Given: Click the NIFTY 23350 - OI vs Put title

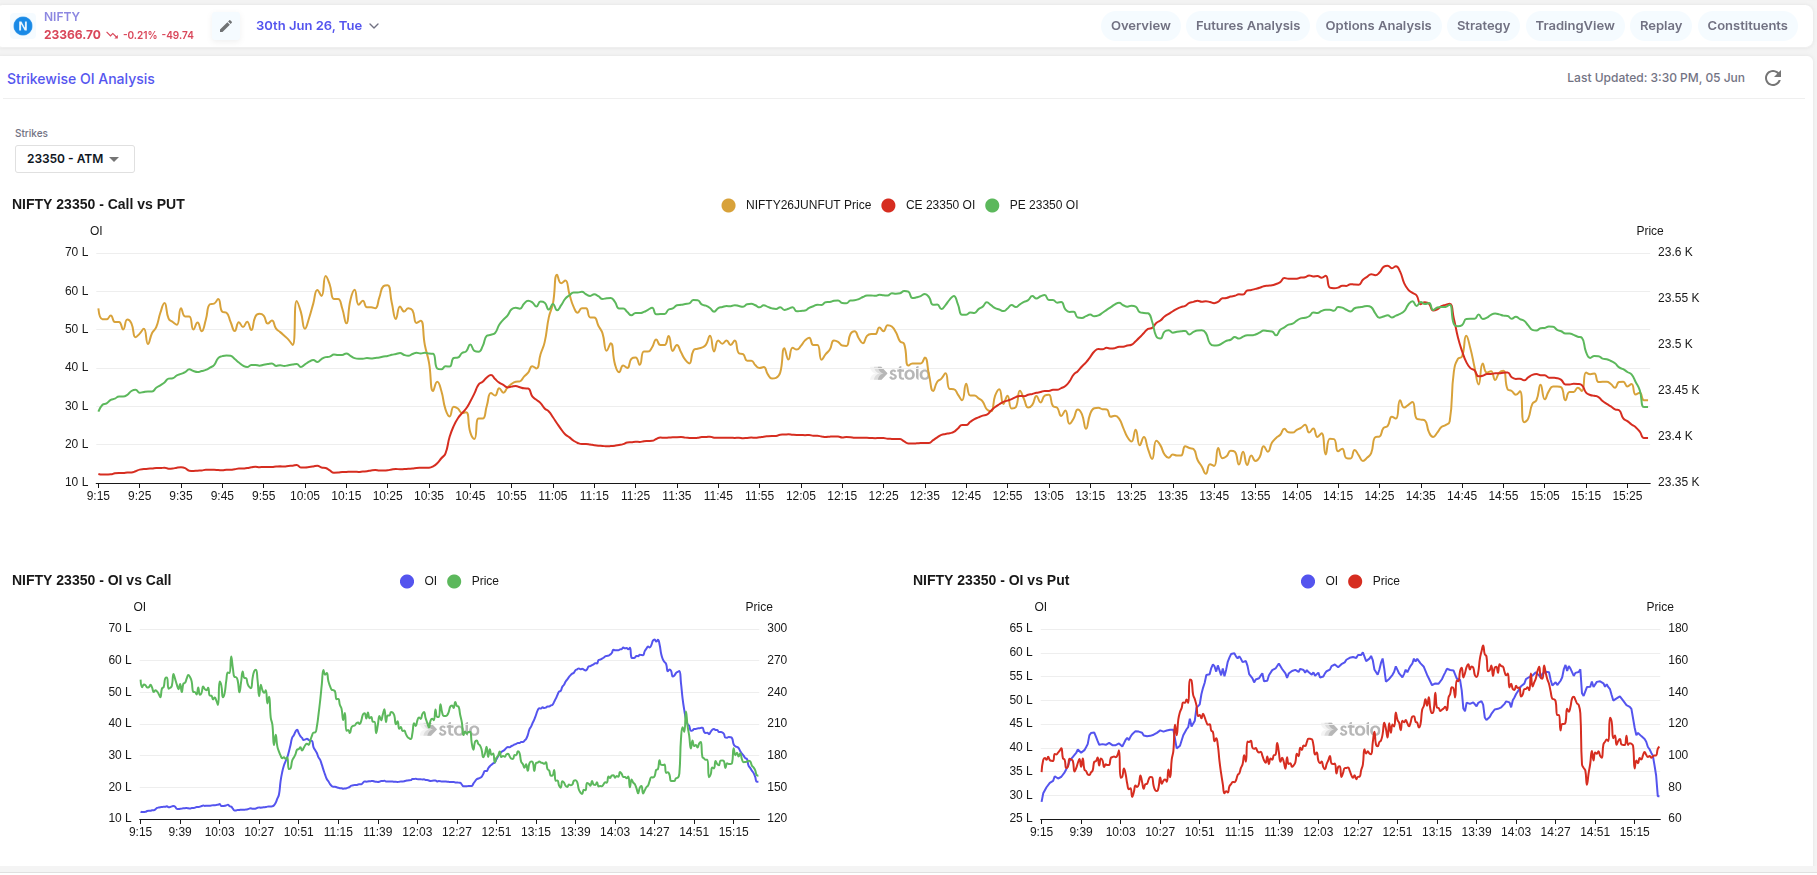Looking at the screenshot, I should [x=991, y=580].
